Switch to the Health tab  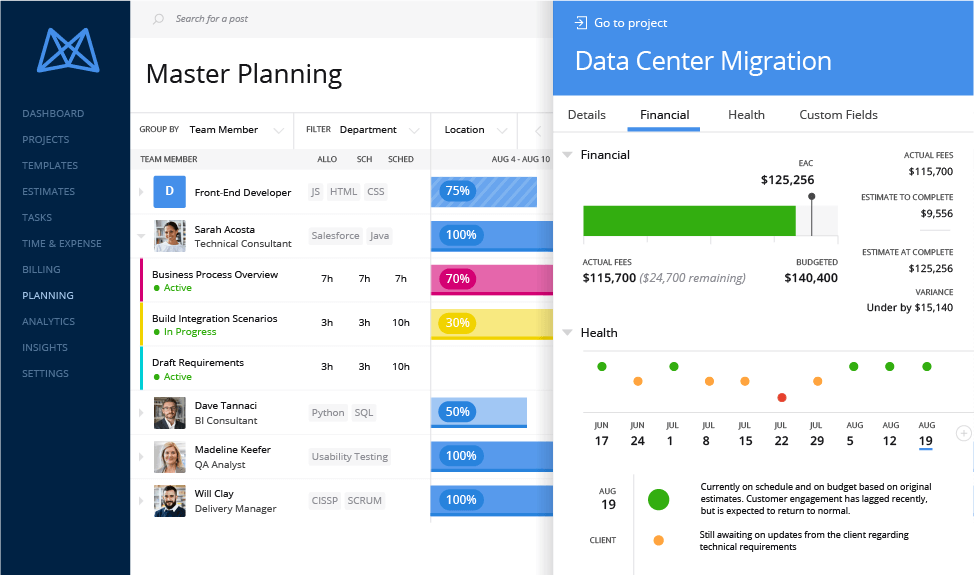pyautogui.click(x=746, y=115)
